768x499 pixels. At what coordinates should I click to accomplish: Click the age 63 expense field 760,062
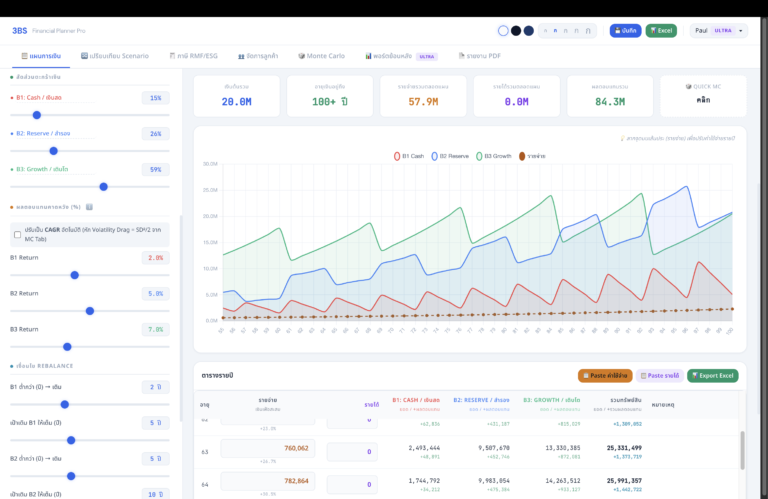(x=268, y=448)
